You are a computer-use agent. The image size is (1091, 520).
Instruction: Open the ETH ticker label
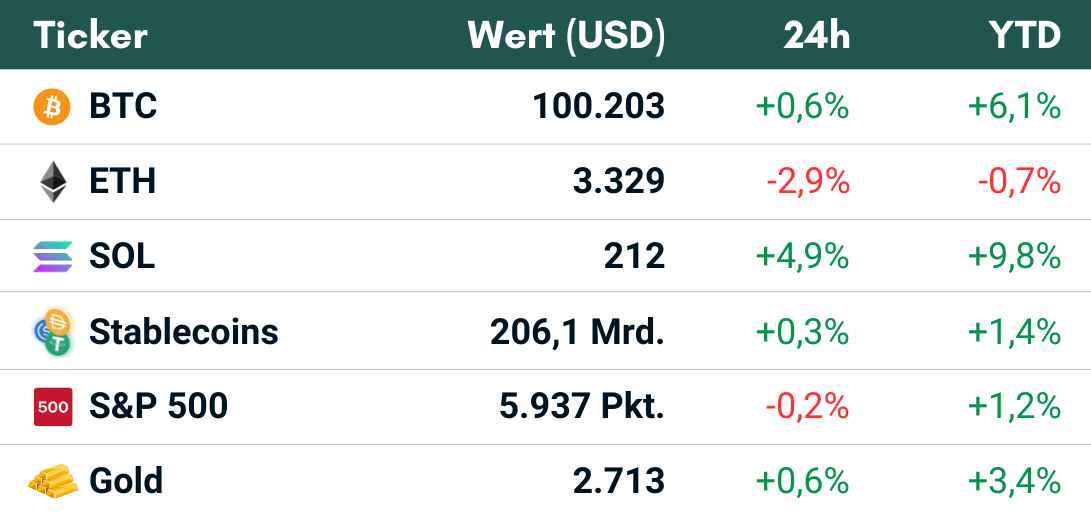coord(122,182)
